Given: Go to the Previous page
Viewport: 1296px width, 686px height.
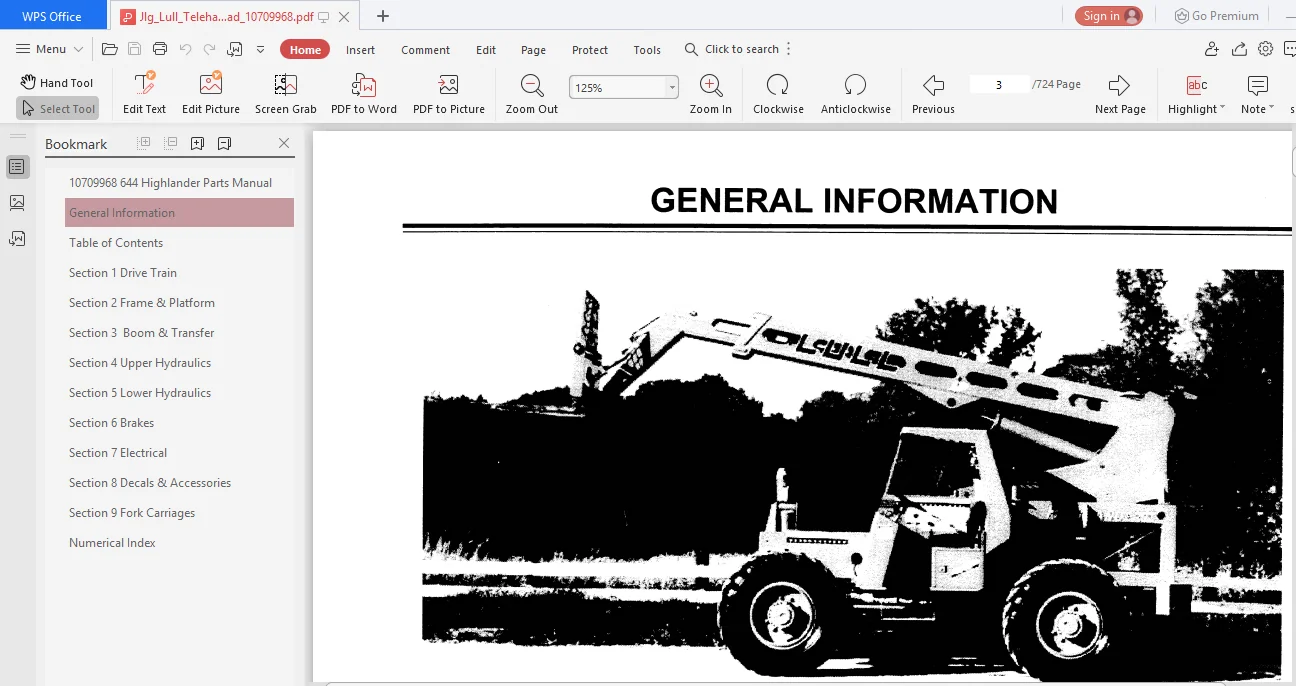Looking at the screenshot, I should tap(933, 94).
